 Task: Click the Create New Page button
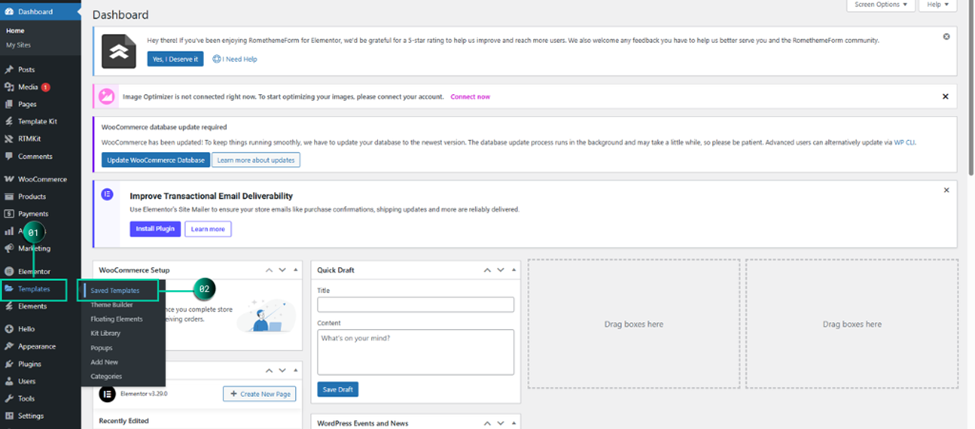[260, 394]
